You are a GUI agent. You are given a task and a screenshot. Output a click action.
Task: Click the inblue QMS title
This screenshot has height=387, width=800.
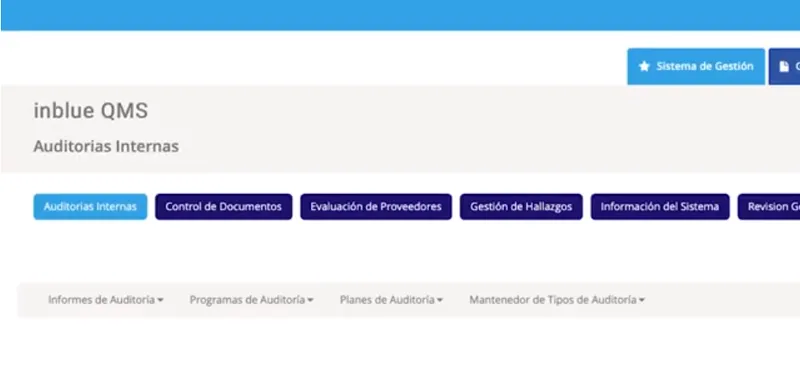tap(91, 111)
